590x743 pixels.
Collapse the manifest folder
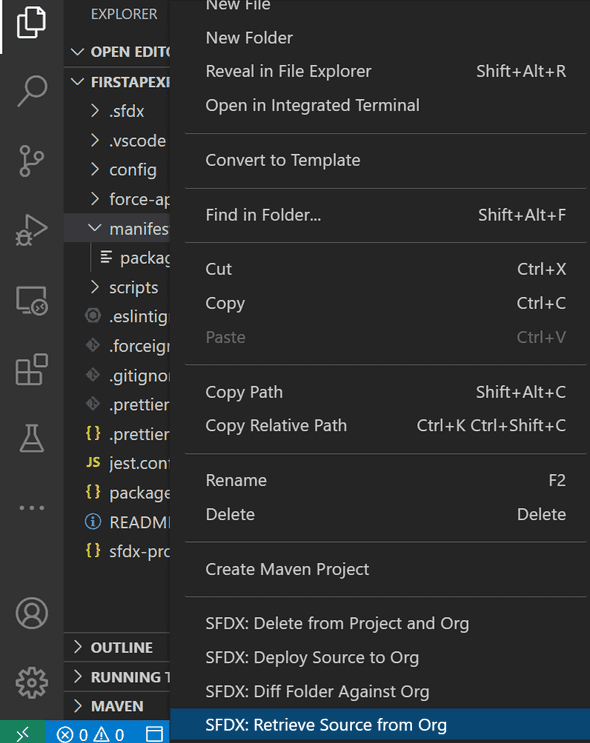click(x=95, y=228)
